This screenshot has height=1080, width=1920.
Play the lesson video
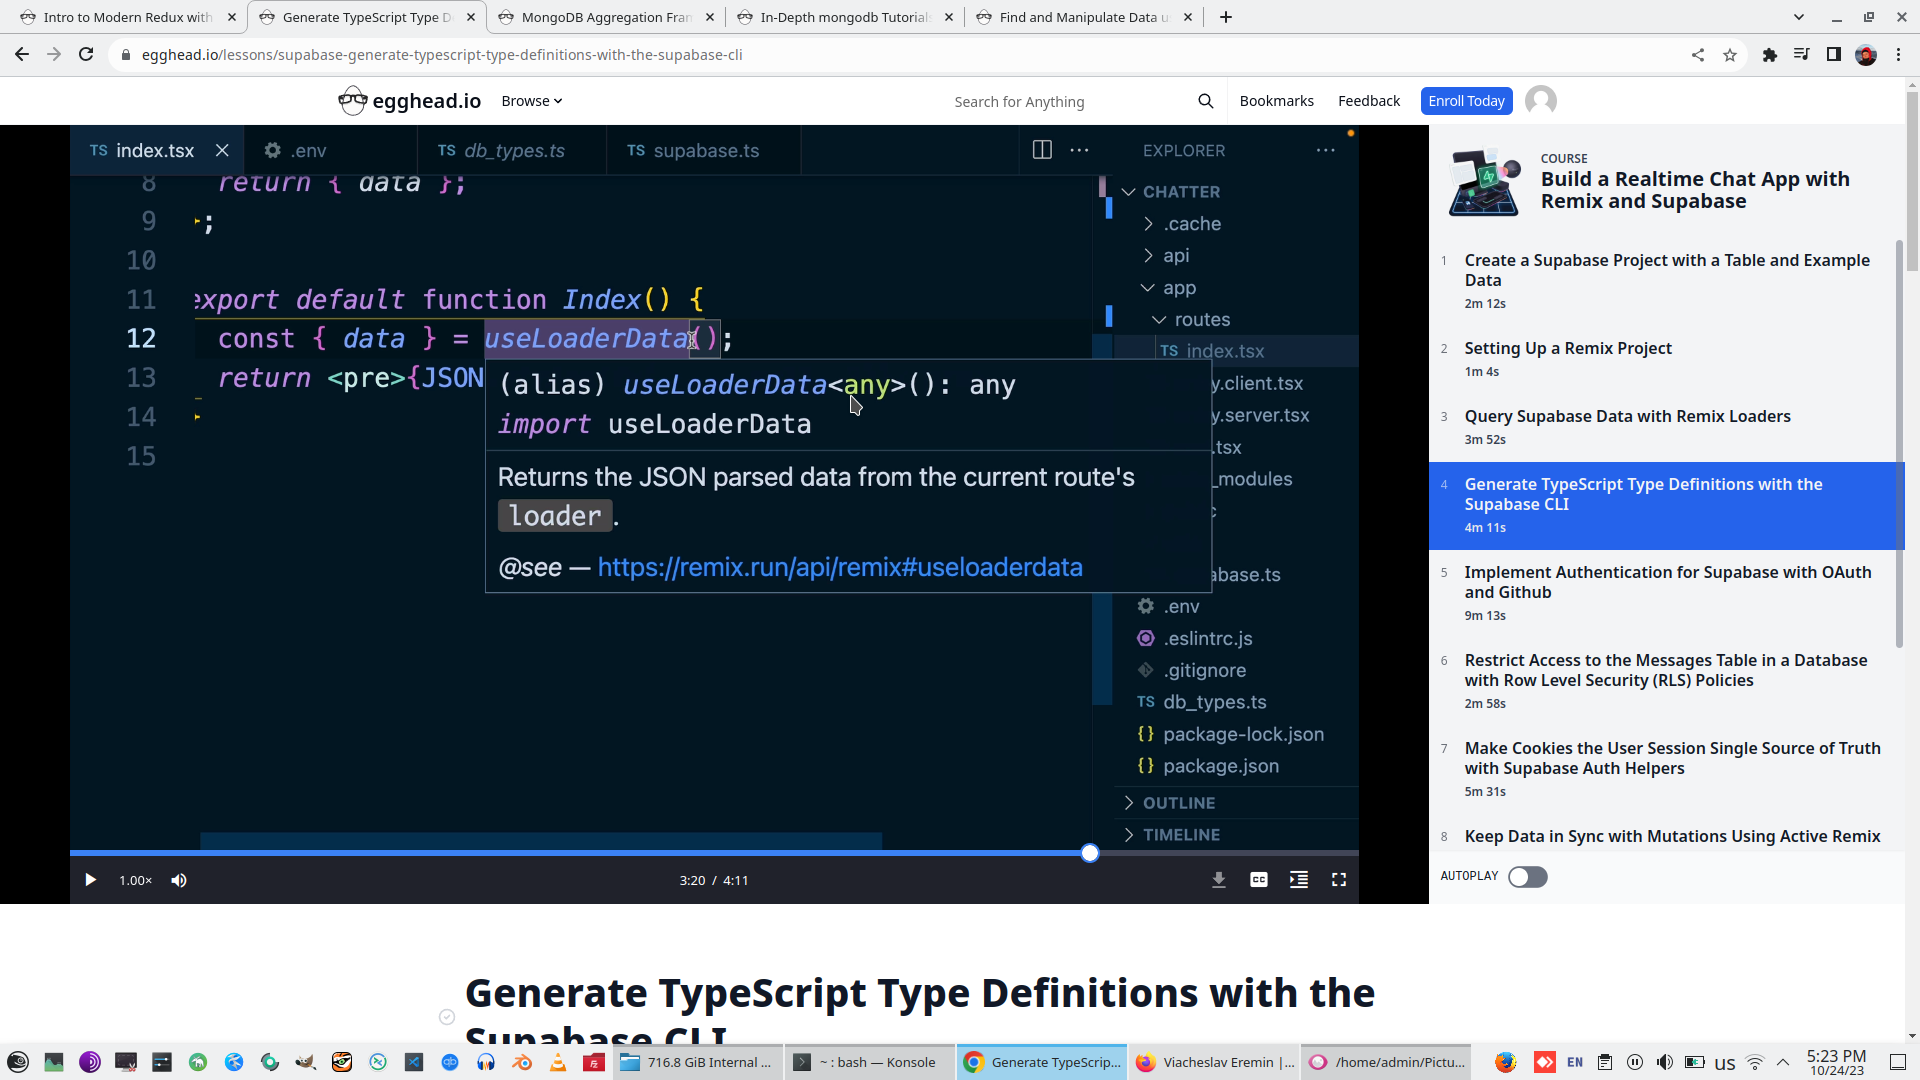pyautogui.click(x=90, y=880)
